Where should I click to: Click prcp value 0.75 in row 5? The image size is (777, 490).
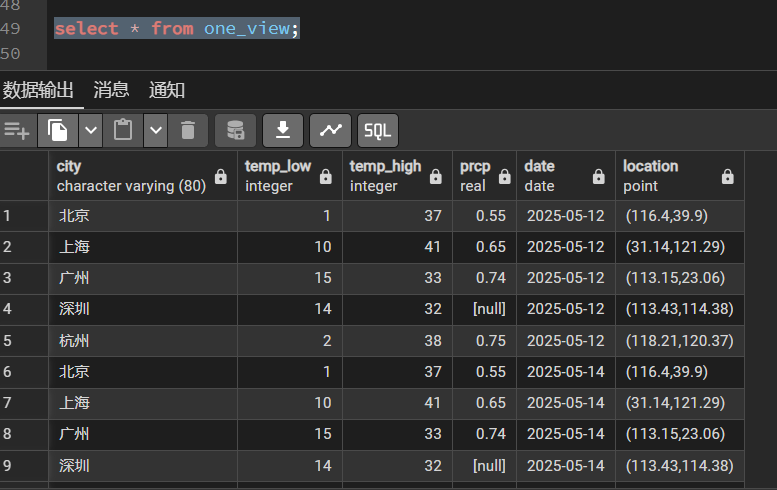point(485,341)
